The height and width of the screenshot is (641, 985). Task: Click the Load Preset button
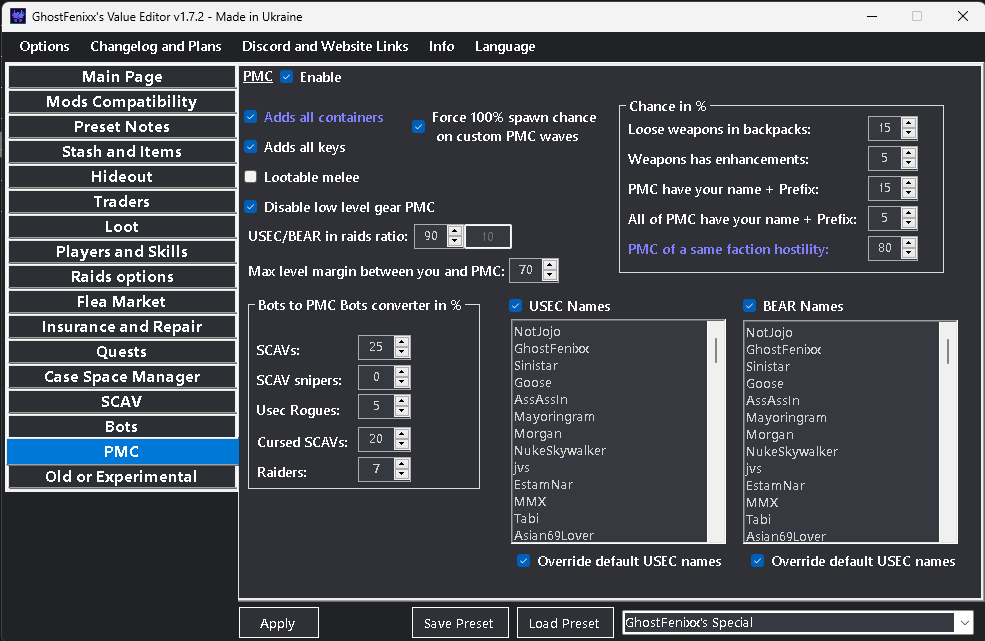click(565, 623)
